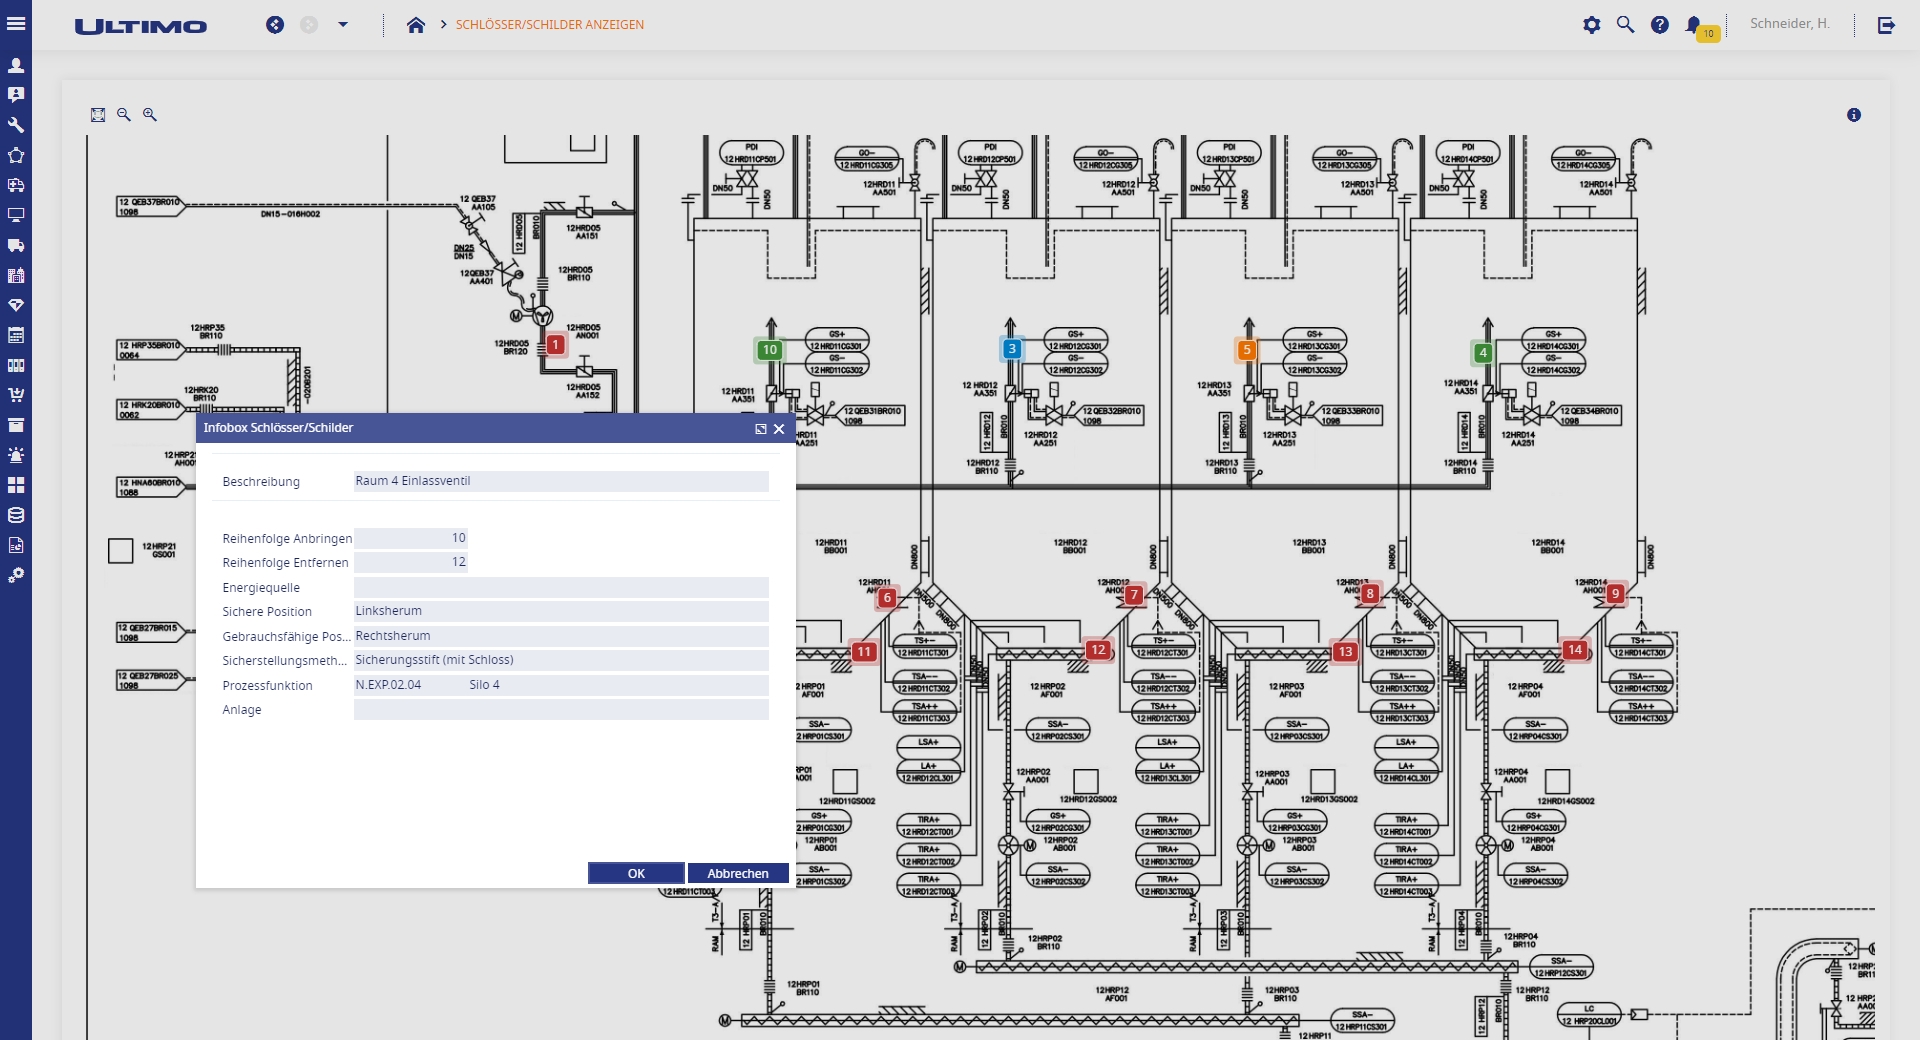This screenshot has height=1040, width=1920.
Task: Select the red lock marker 14
Action: (1575, 650)
